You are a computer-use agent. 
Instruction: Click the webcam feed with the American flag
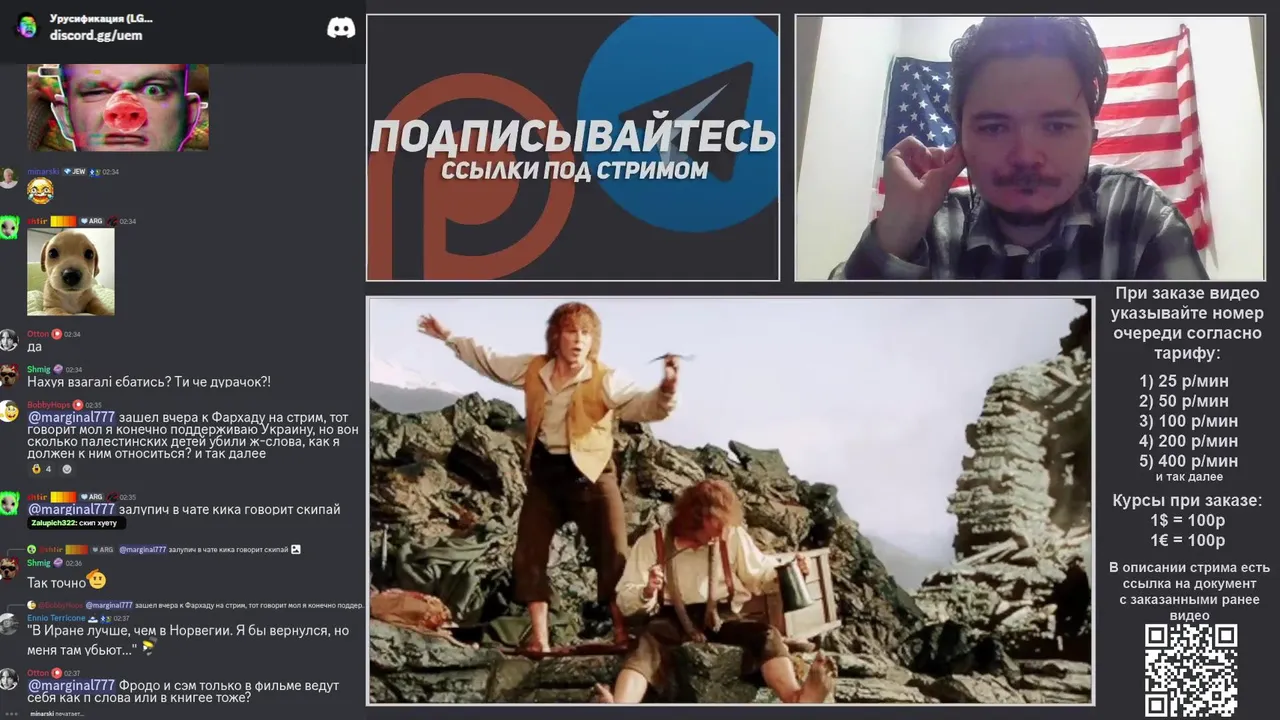pyautogui.click(x=1030, y=148)
